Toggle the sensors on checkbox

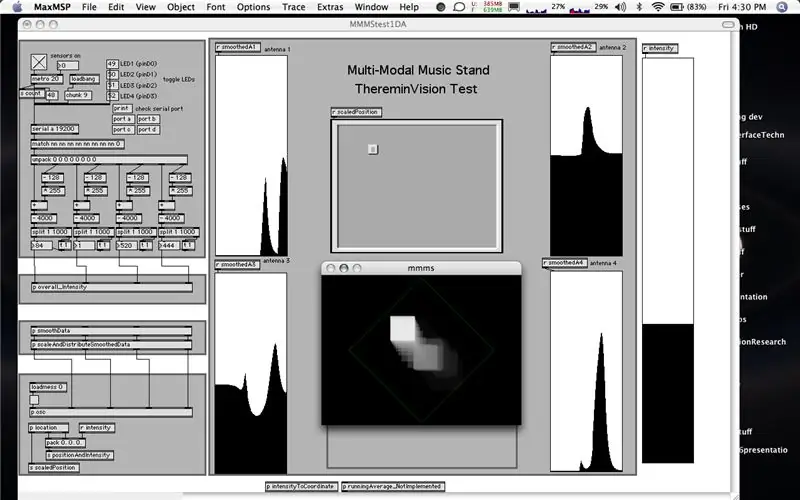click(39, 62)
